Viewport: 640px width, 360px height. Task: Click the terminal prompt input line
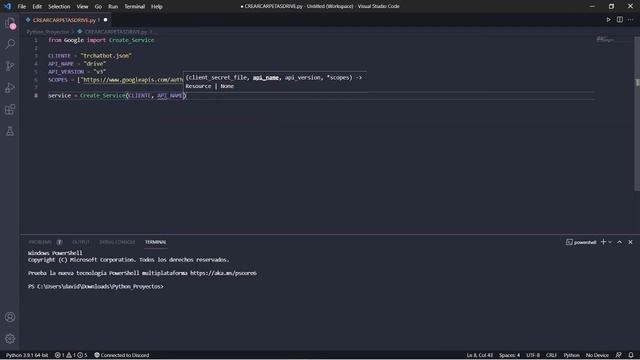[96, 287]
